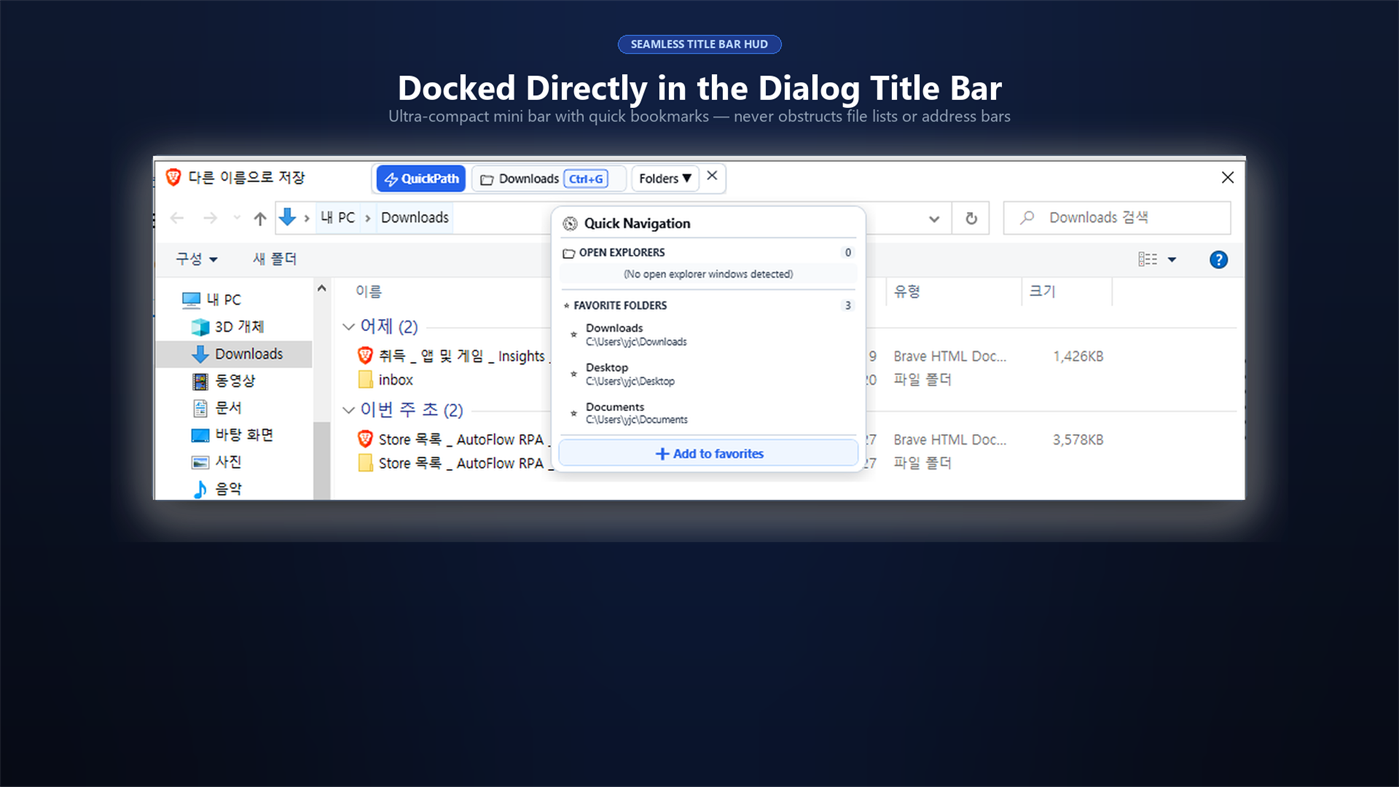Collapse the 이번 주 초 (2) group
Screen dimensions: 1399x787
(348, 410)
